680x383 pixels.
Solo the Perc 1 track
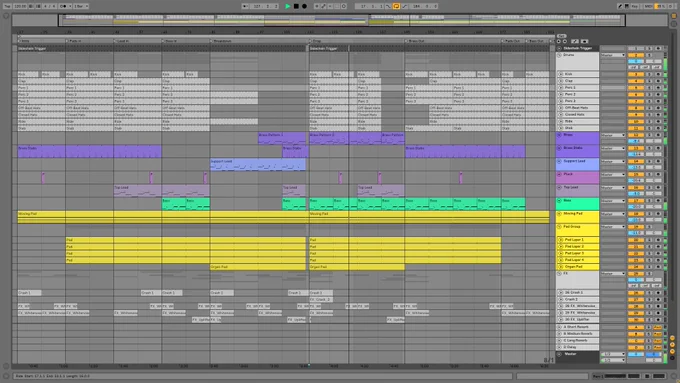[x=649, y=88]
